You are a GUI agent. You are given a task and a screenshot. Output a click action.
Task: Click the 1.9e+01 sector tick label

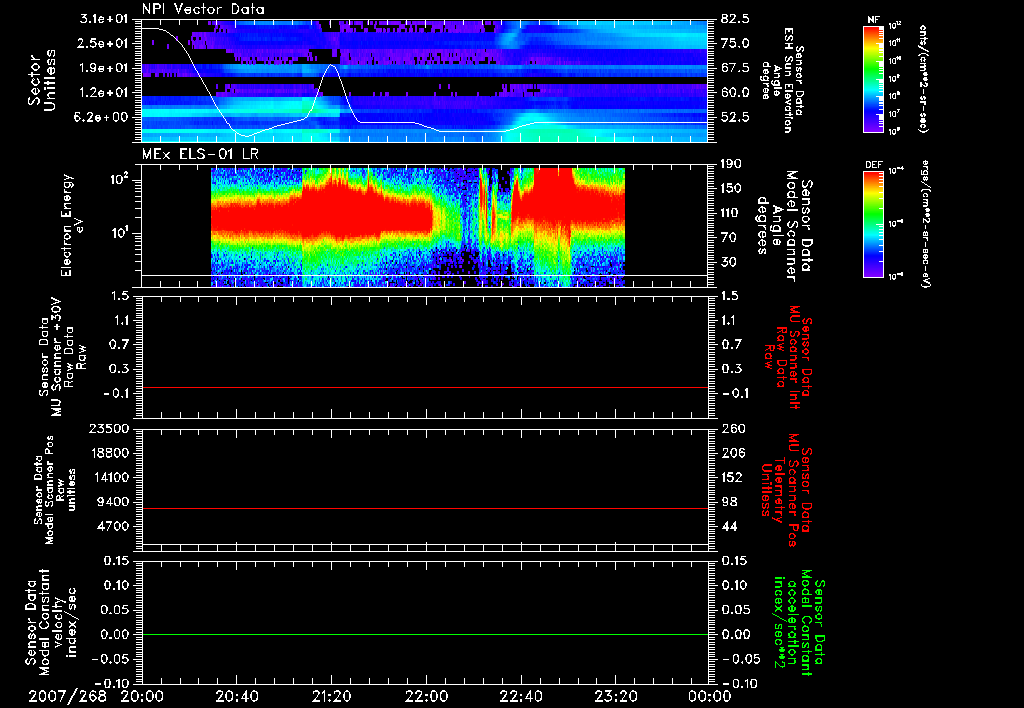(x=104, y=68)
